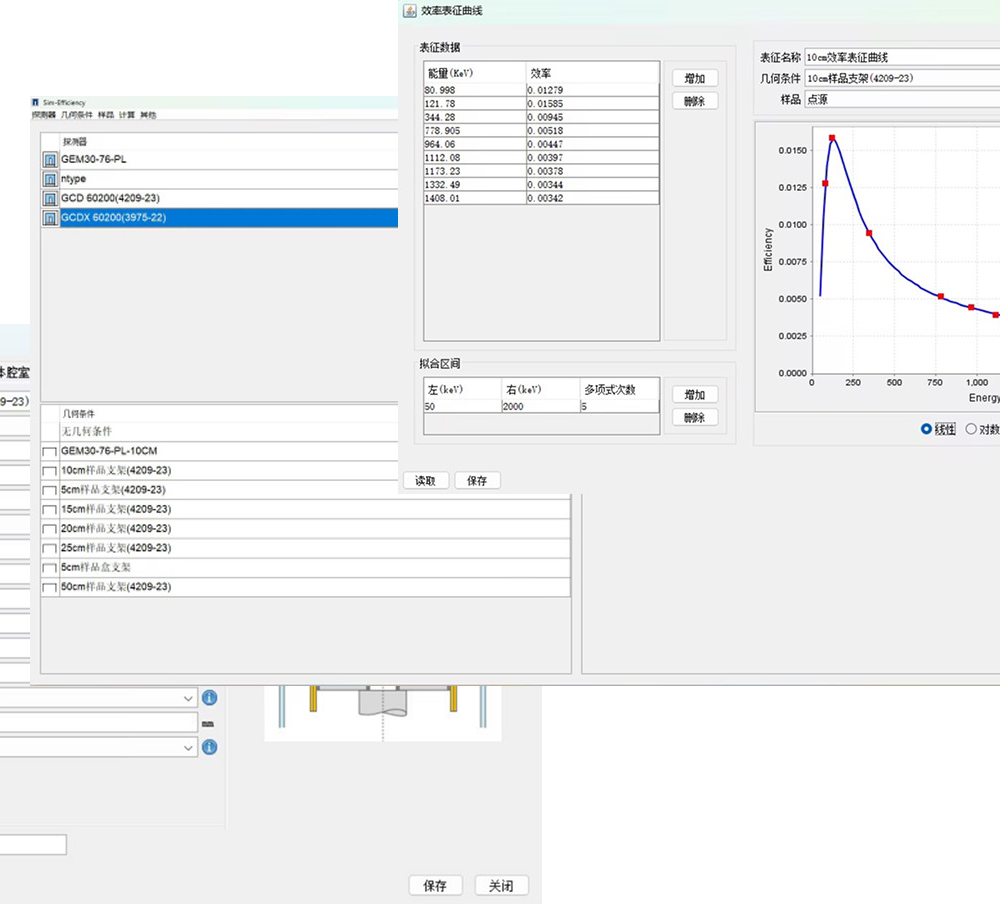The width and height of the screenshot is (1000, 904).
Task: Check the 5cm样品支架(4209-23) checkbox
Action: [49, 491]
